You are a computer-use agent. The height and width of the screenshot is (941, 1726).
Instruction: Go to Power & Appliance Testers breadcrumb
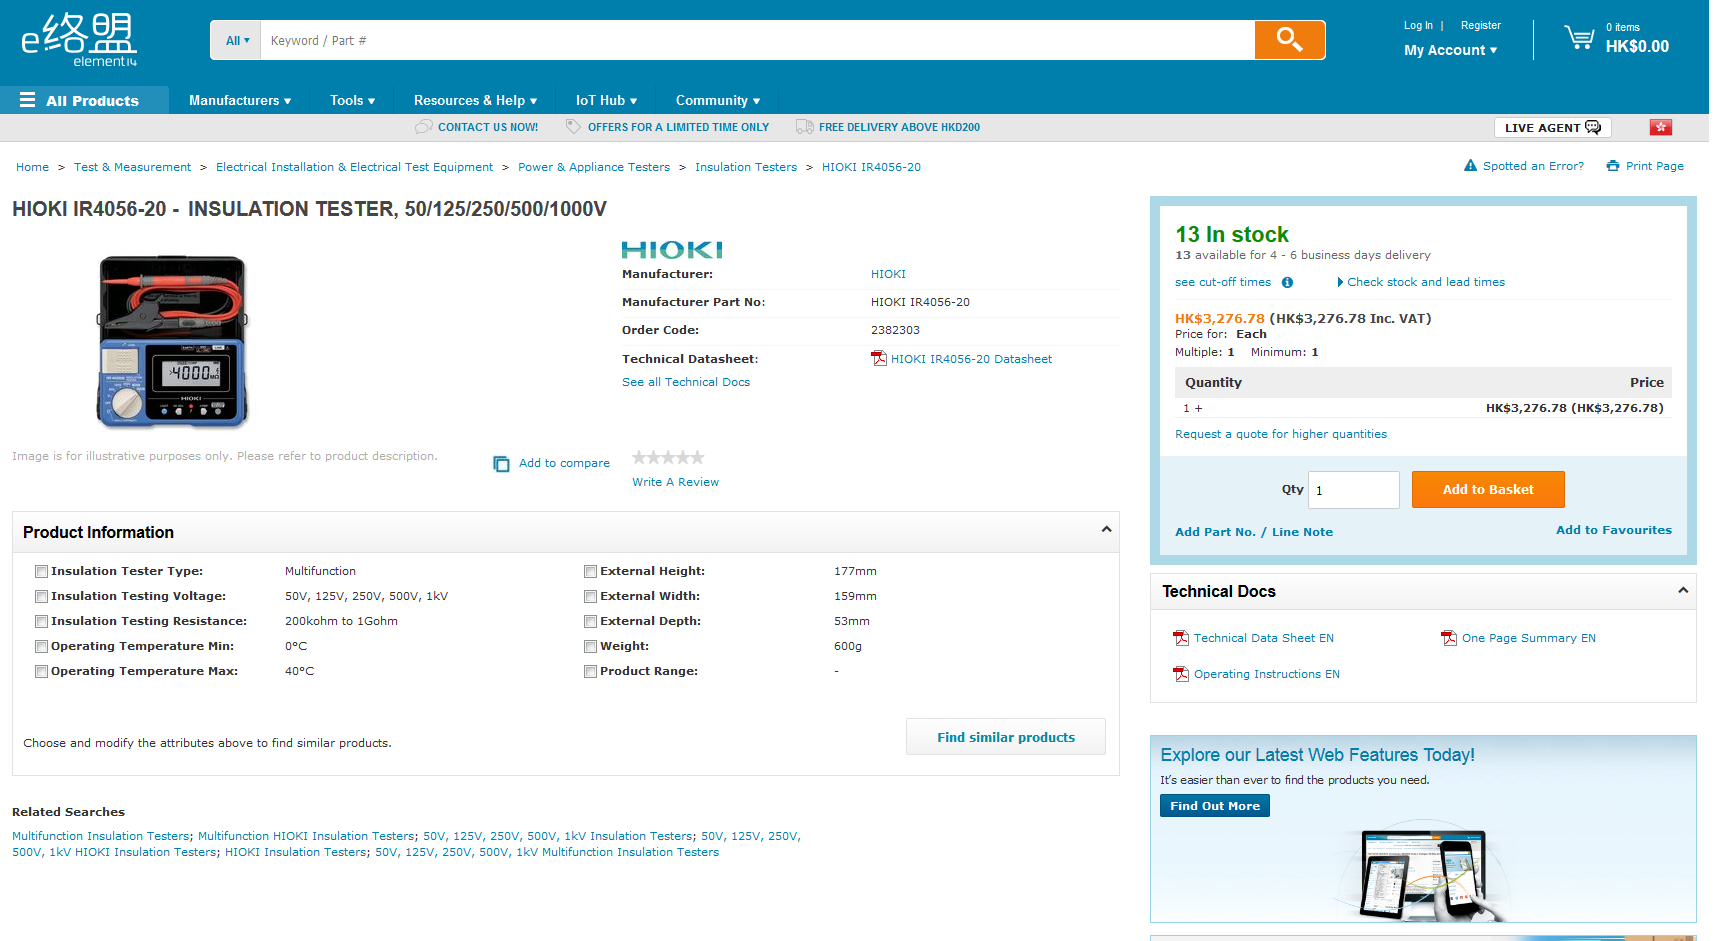click(x=594, y=167)
